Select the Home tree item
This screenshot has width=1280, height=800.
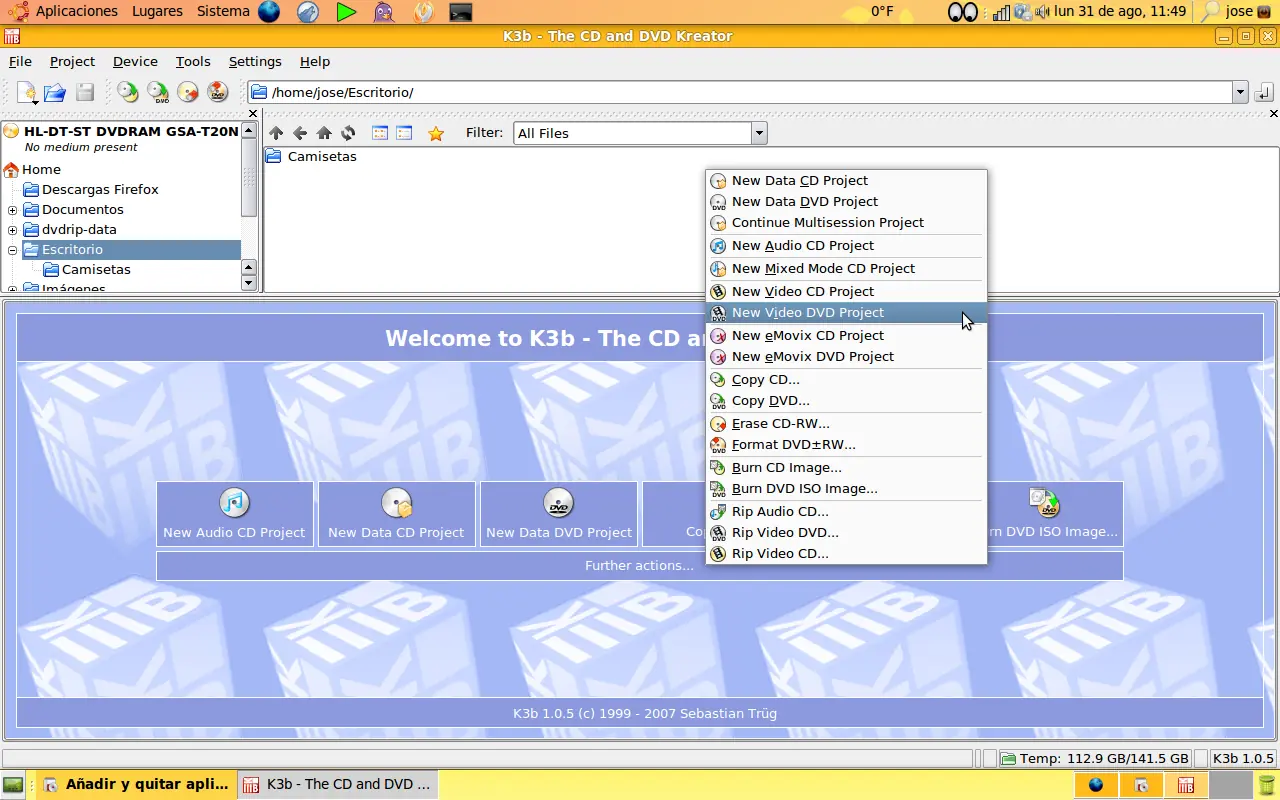point(41,170)
